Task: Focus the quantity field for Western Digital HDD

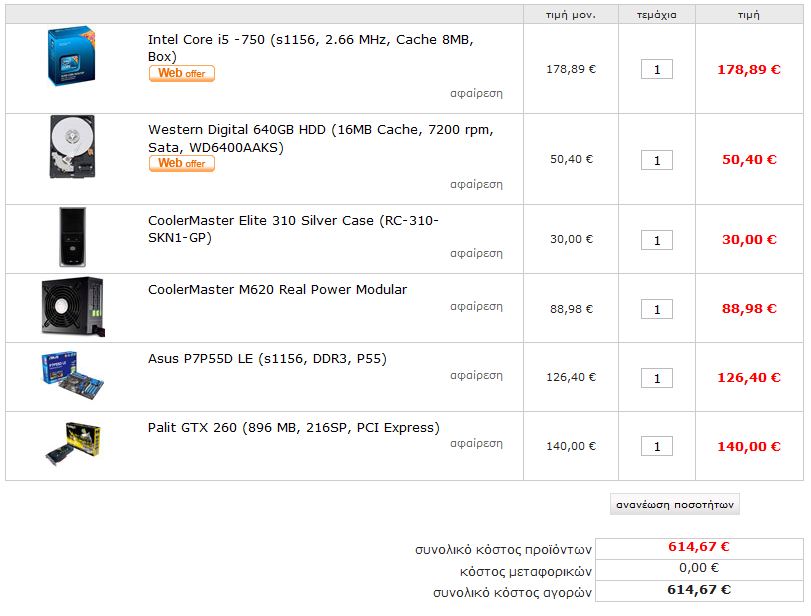Action: 657,160
